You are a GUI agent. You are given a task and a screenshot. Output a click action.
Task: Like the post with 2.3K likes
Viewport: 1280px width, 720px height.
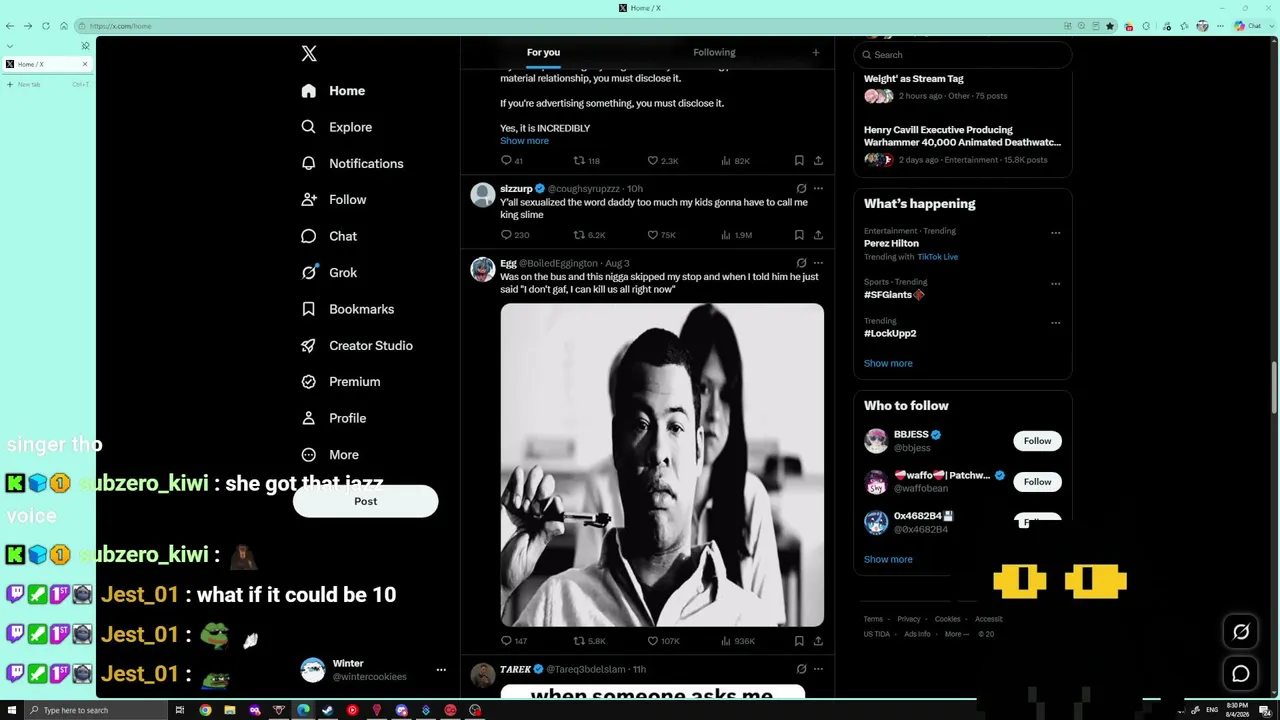pyautogui.click(x=662, y=161)
